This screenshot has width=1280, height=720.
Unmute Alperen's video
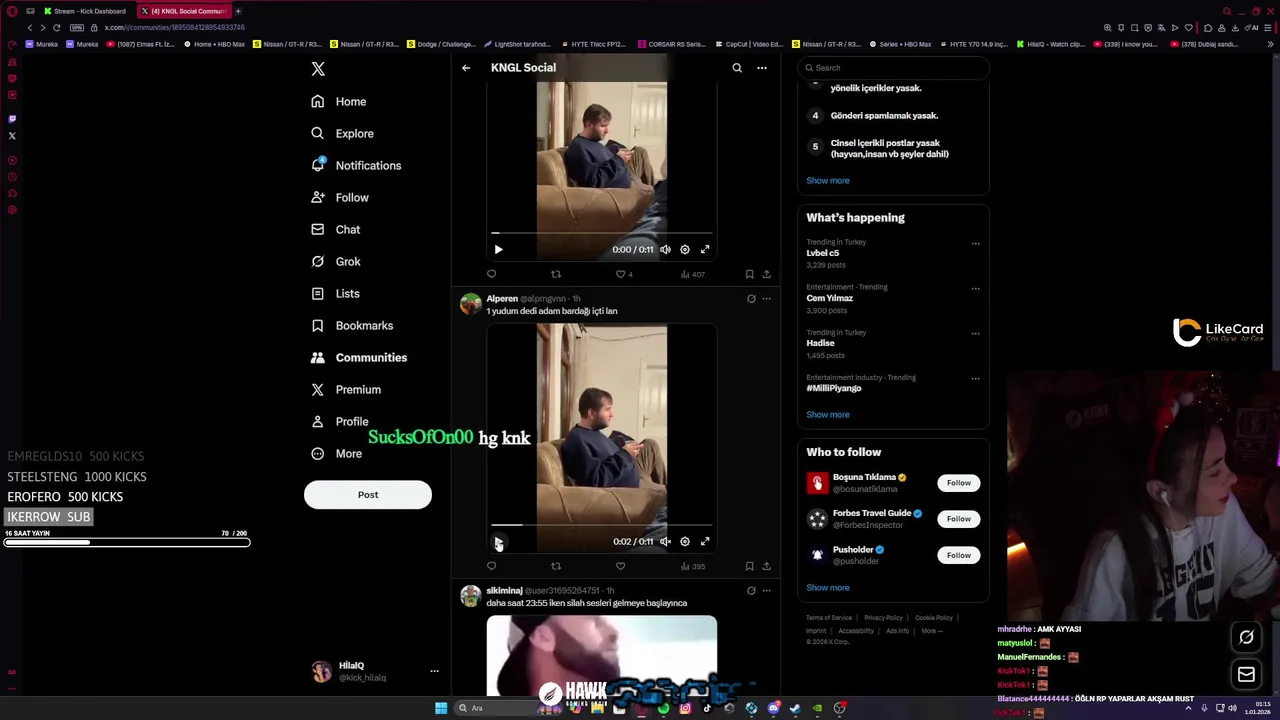665,542
